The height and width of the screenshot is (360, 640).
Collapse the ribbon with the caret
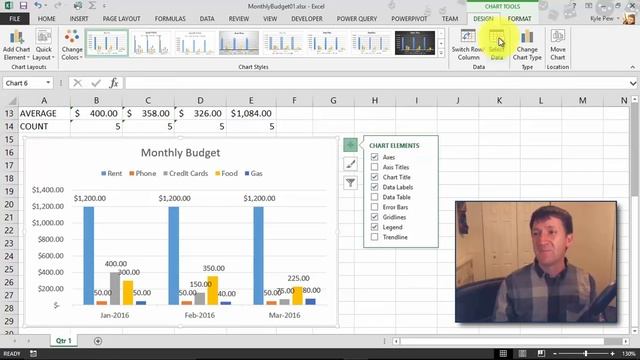click(x=633, y=67)
